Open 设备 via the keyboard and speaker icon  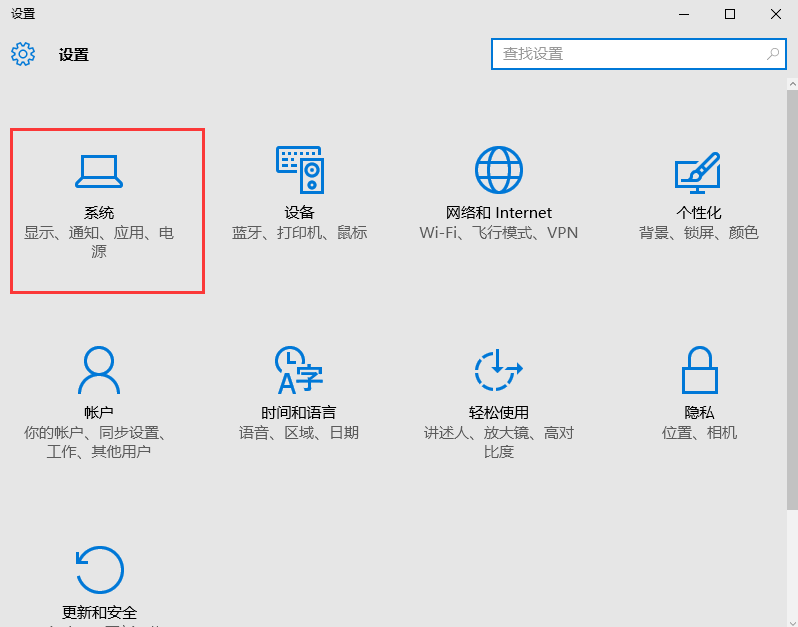pyautogui.click(x=299, y=170)
